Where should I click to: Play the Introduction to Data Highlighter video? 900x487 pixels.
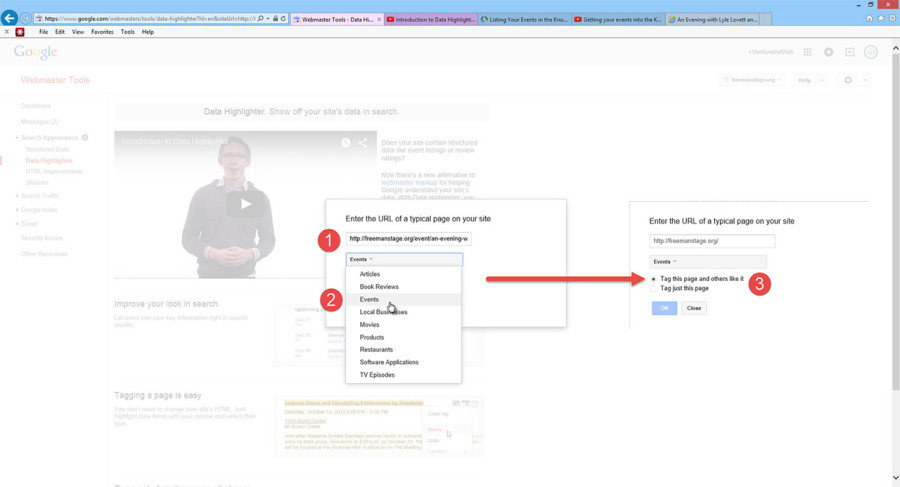click(x=246, y=203)
